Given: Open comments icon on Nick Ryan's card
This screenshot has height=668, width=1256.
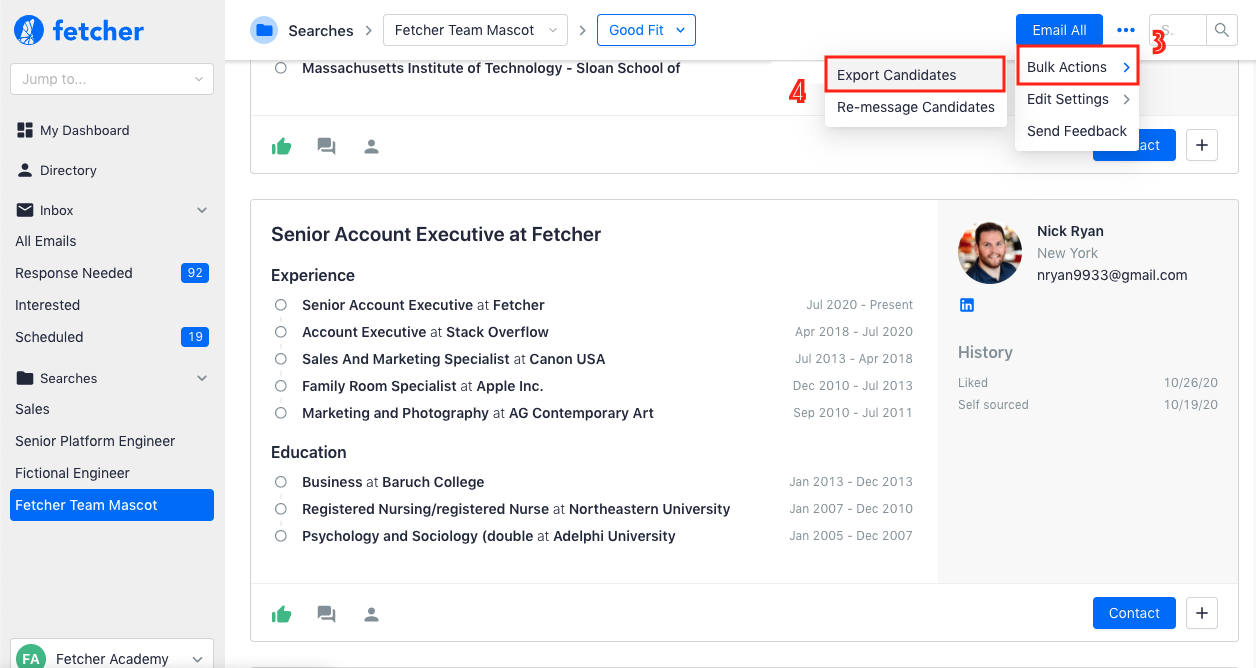Looking at the screenshot, I should (326, 614).
